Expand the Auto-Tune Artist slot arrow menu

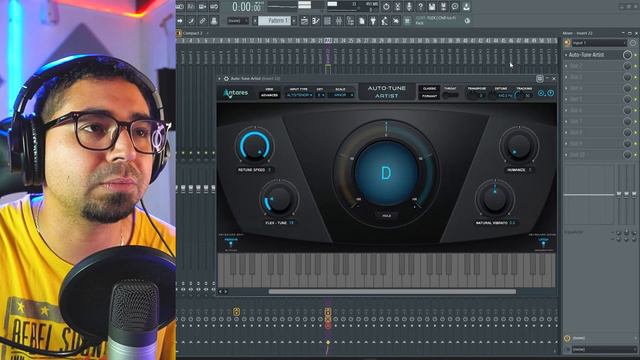566,55
